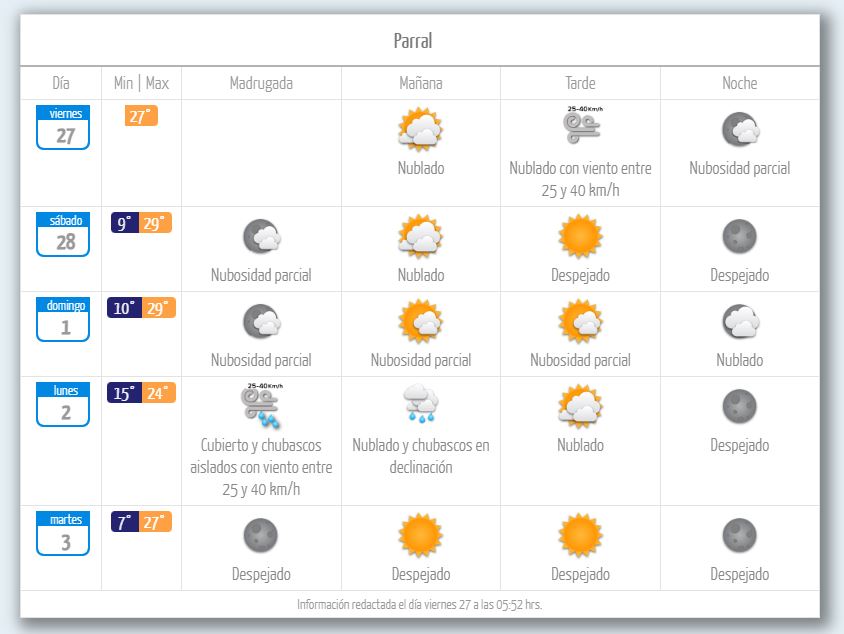This screenshot has width=844, height=634.
Task: Select the martes 3 date badge
Action: [x=63, y=534]
